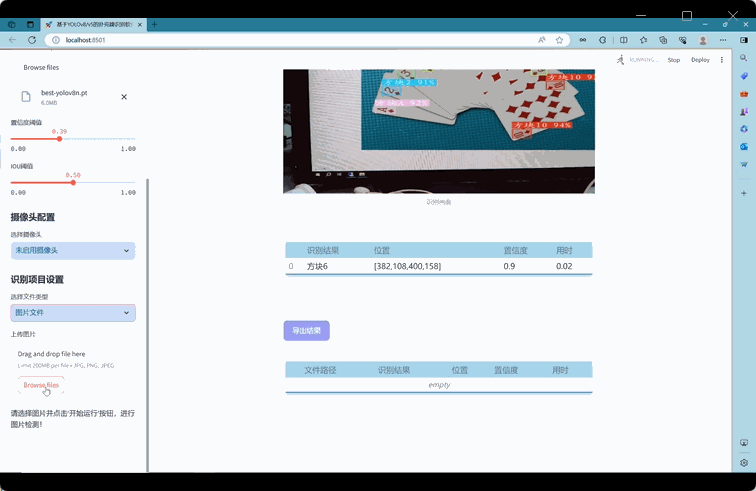
Task: Open the tools briefcase in Edge sidebar
Action: pos(743,94)
